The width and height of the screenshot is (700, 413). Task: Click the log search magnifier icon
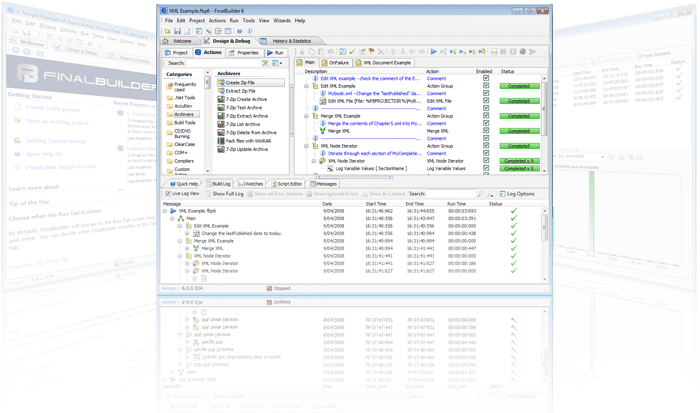(x=480, y=194)
